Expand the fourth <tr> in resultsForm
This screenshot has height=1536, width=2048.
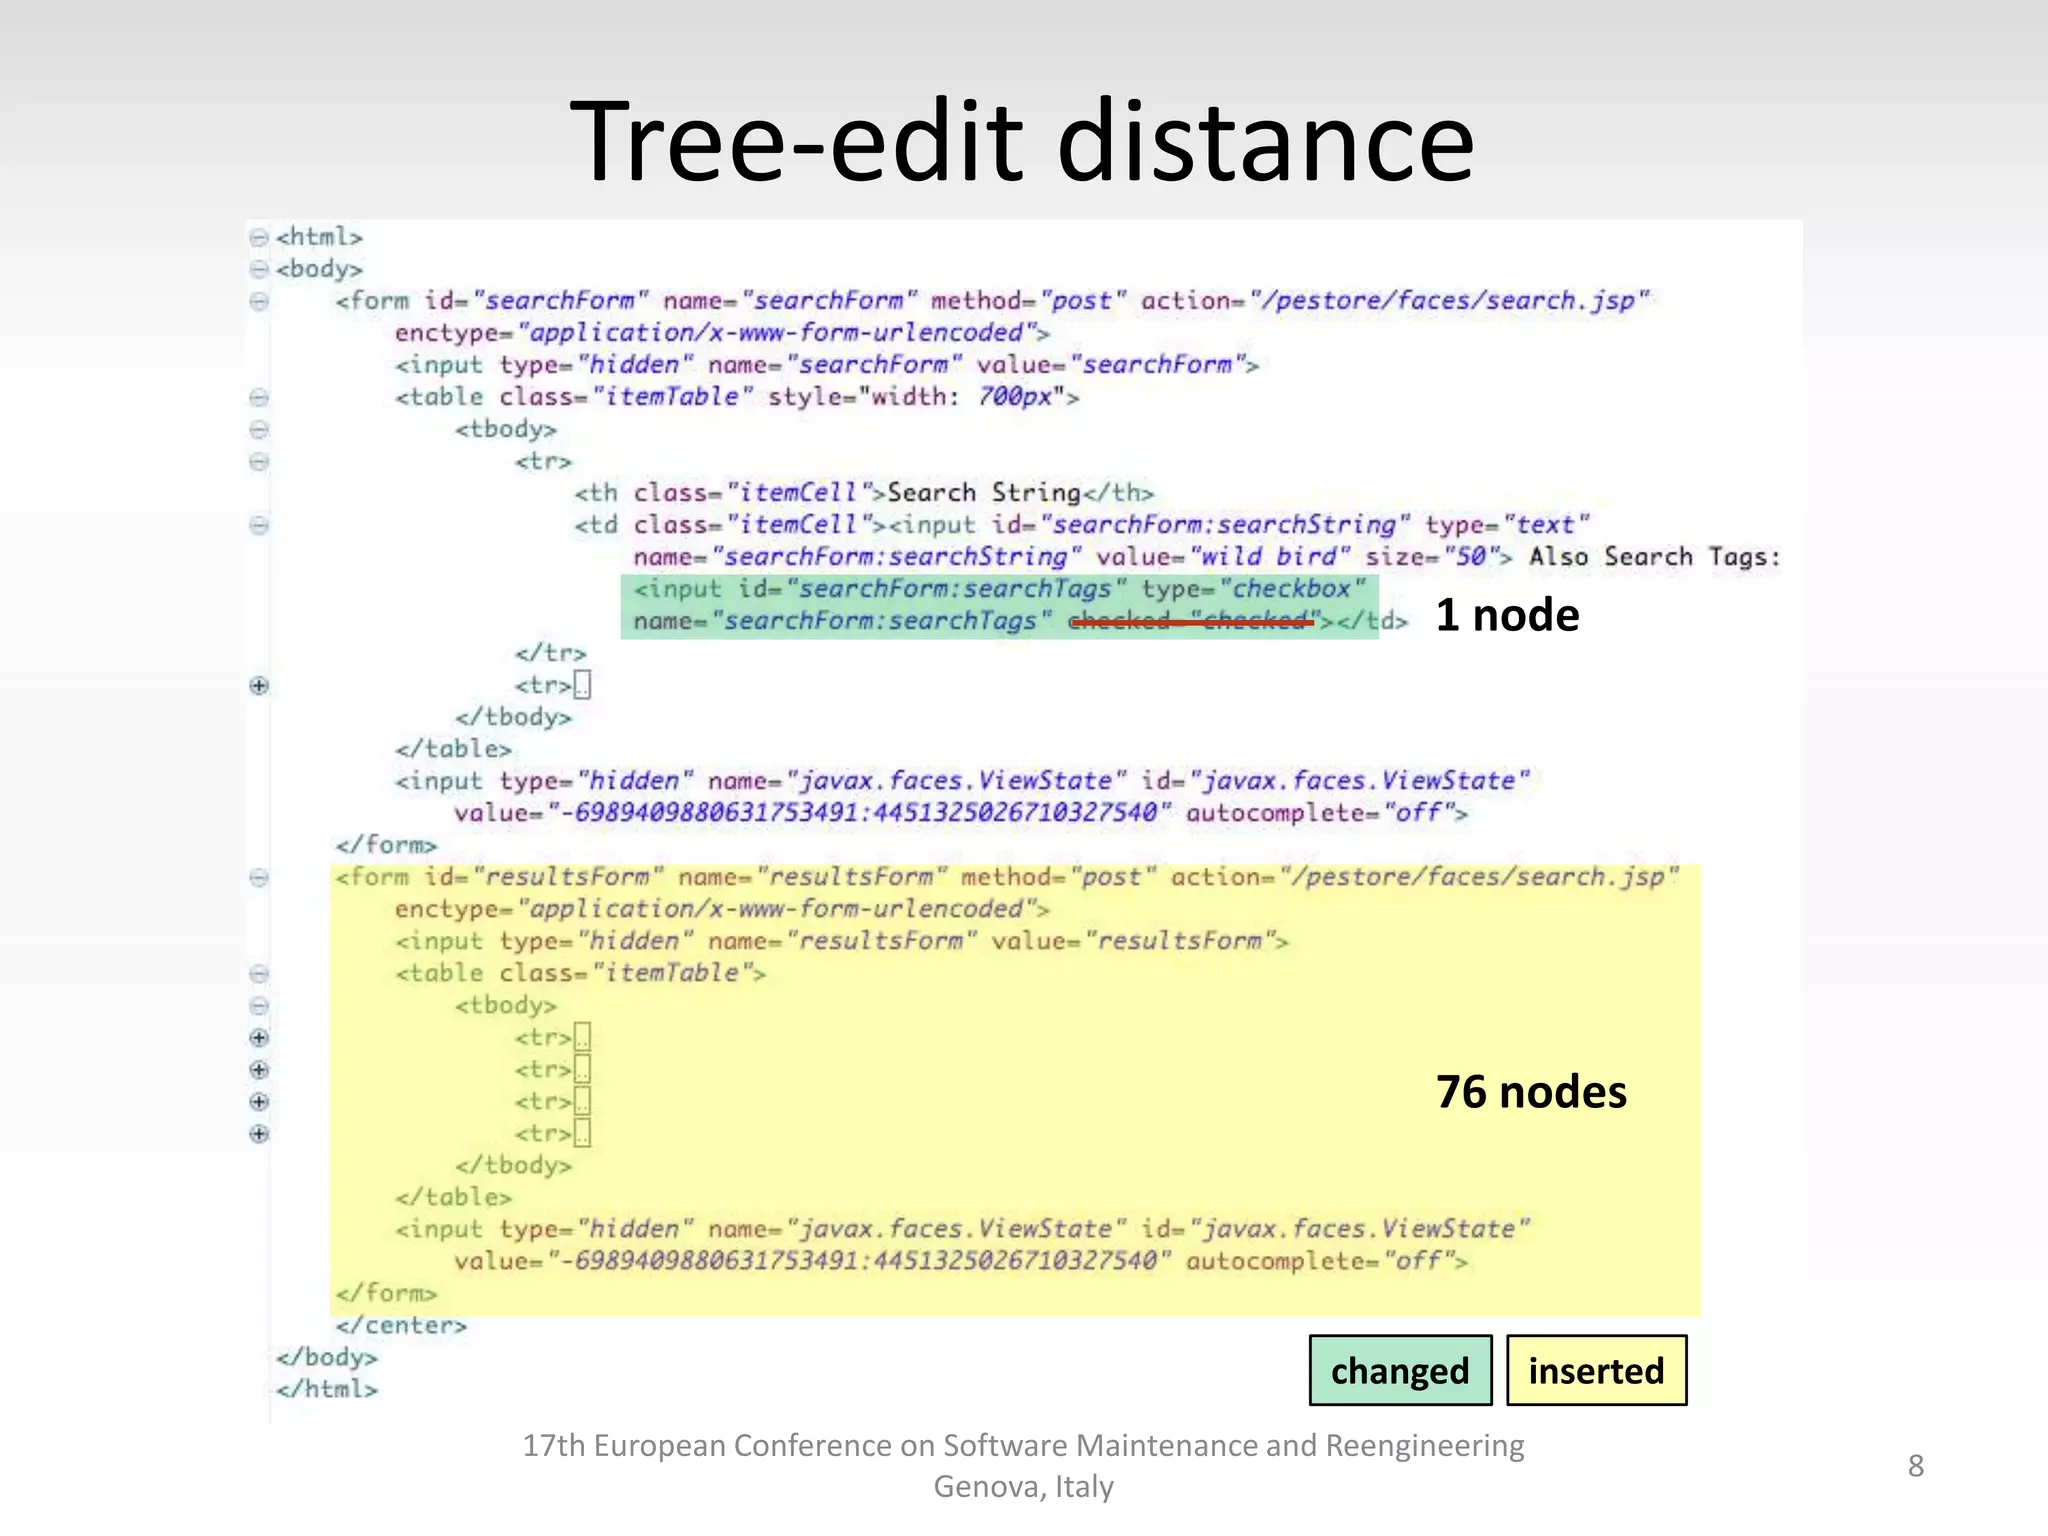click(x=259, y=1133)
